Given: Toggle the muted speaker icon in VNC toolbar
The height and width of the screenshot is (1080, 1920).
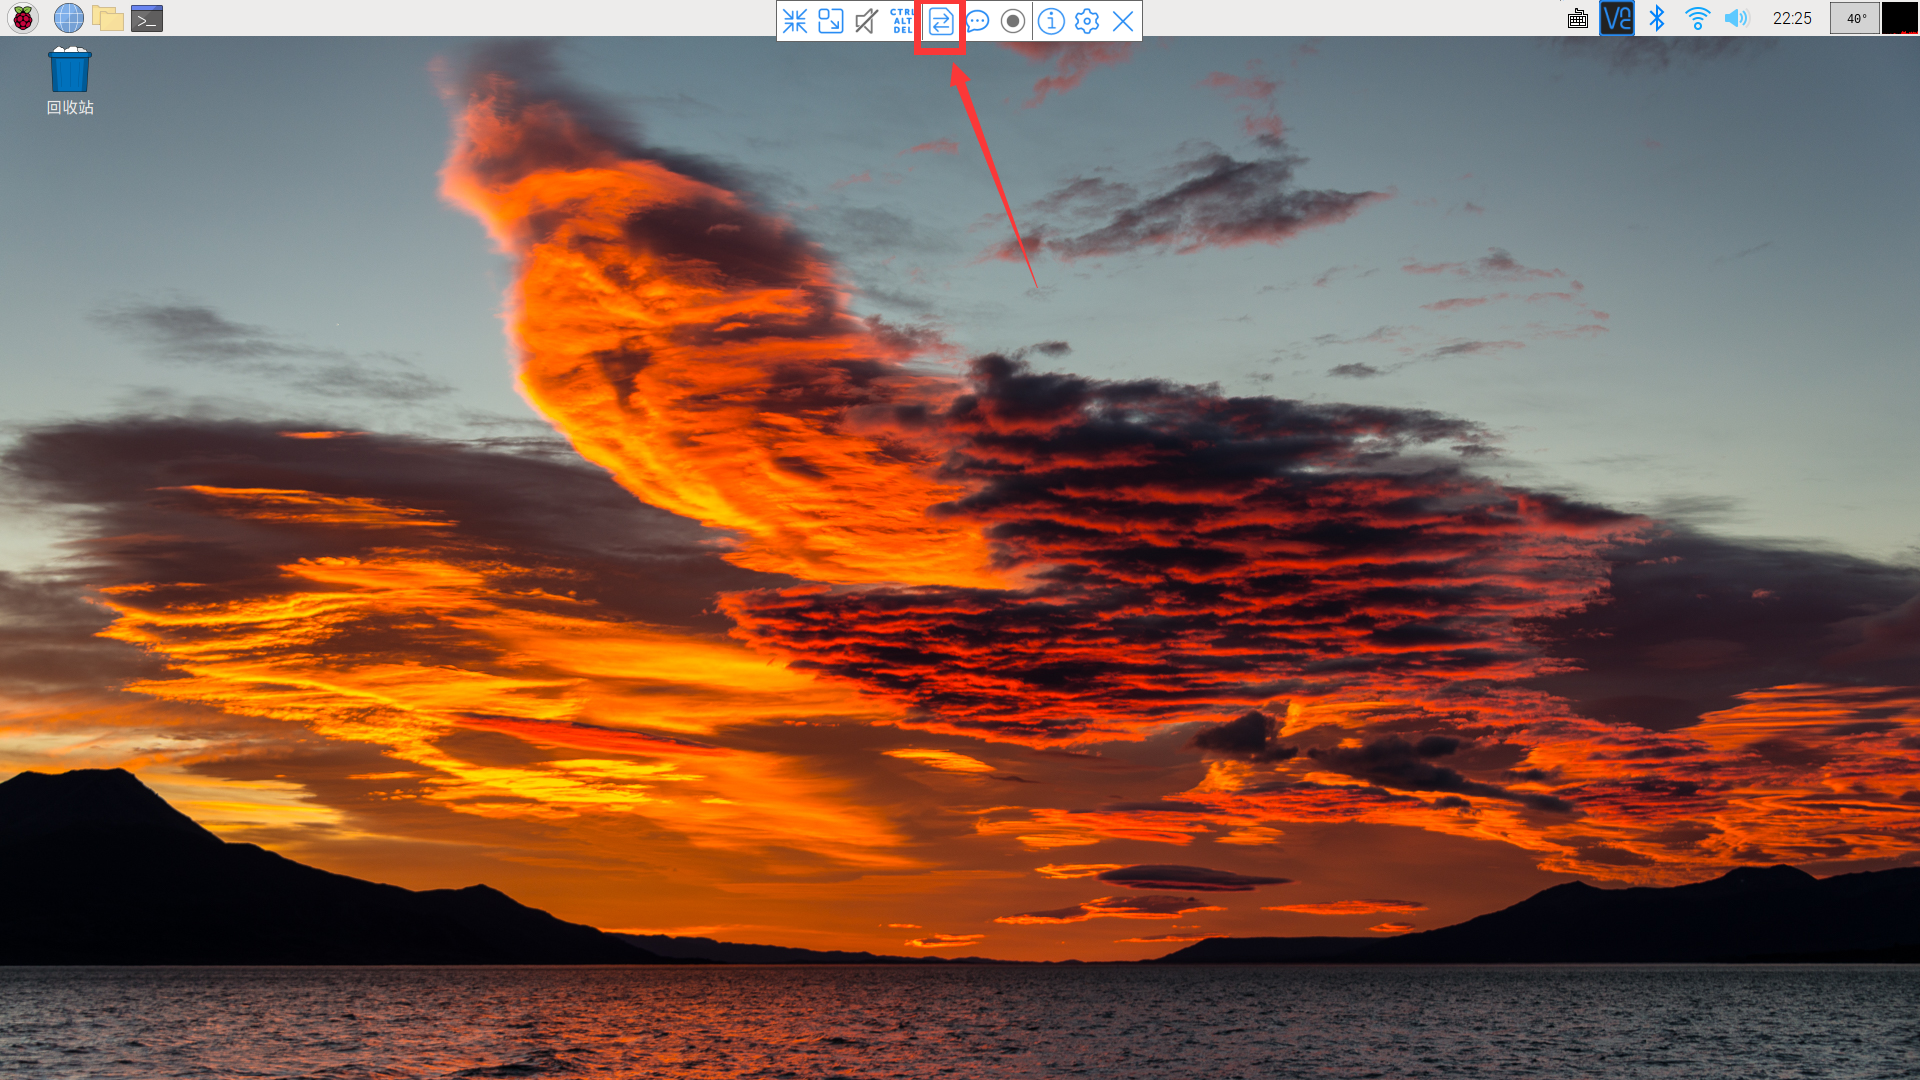Looking at the screenshot, I should tap(867, 21).
